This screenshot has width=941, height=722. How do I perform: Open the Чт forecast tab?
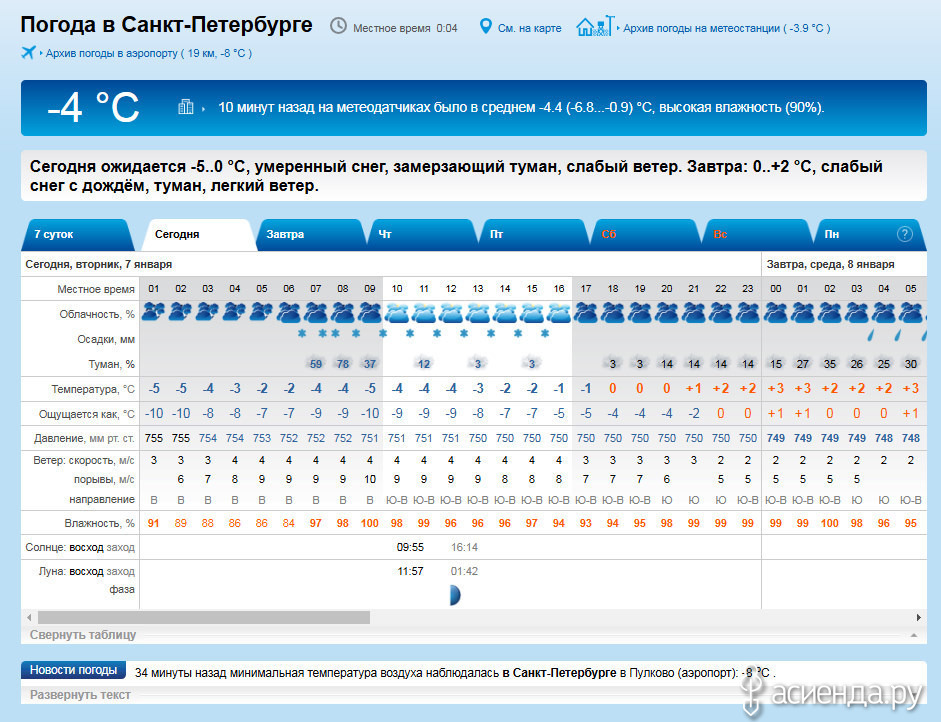(422, 235)
